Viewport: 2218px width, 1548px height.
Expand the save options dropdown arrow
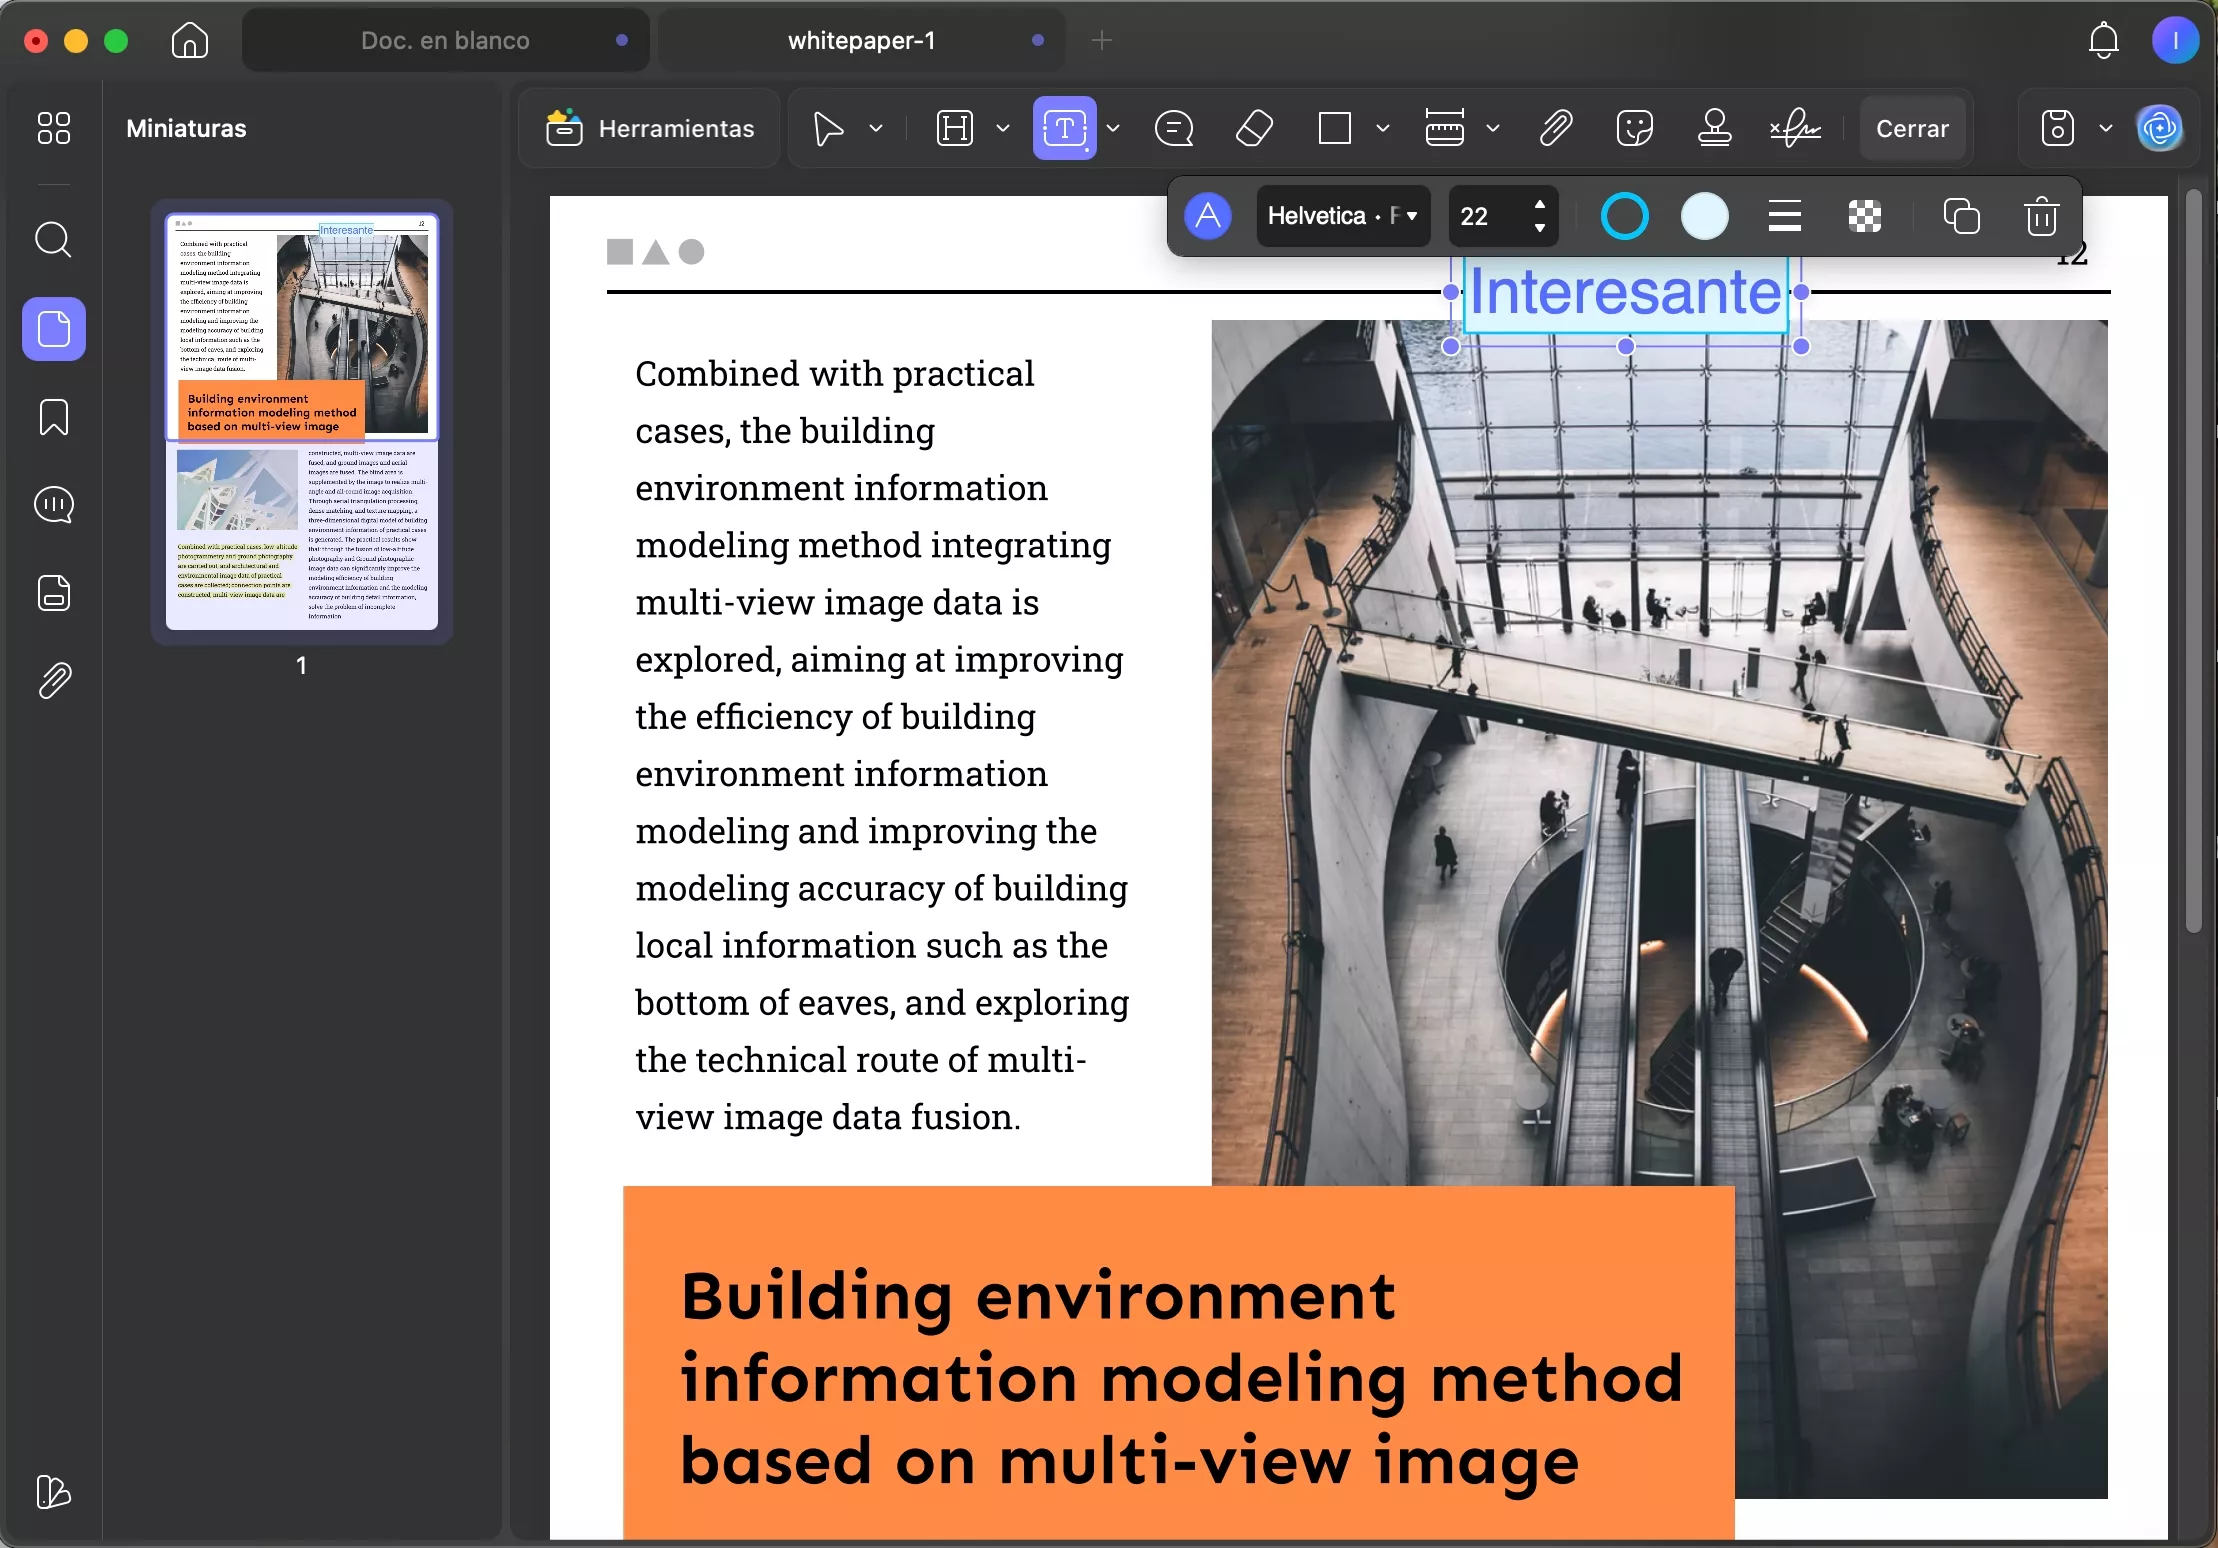pos(2106,129)
